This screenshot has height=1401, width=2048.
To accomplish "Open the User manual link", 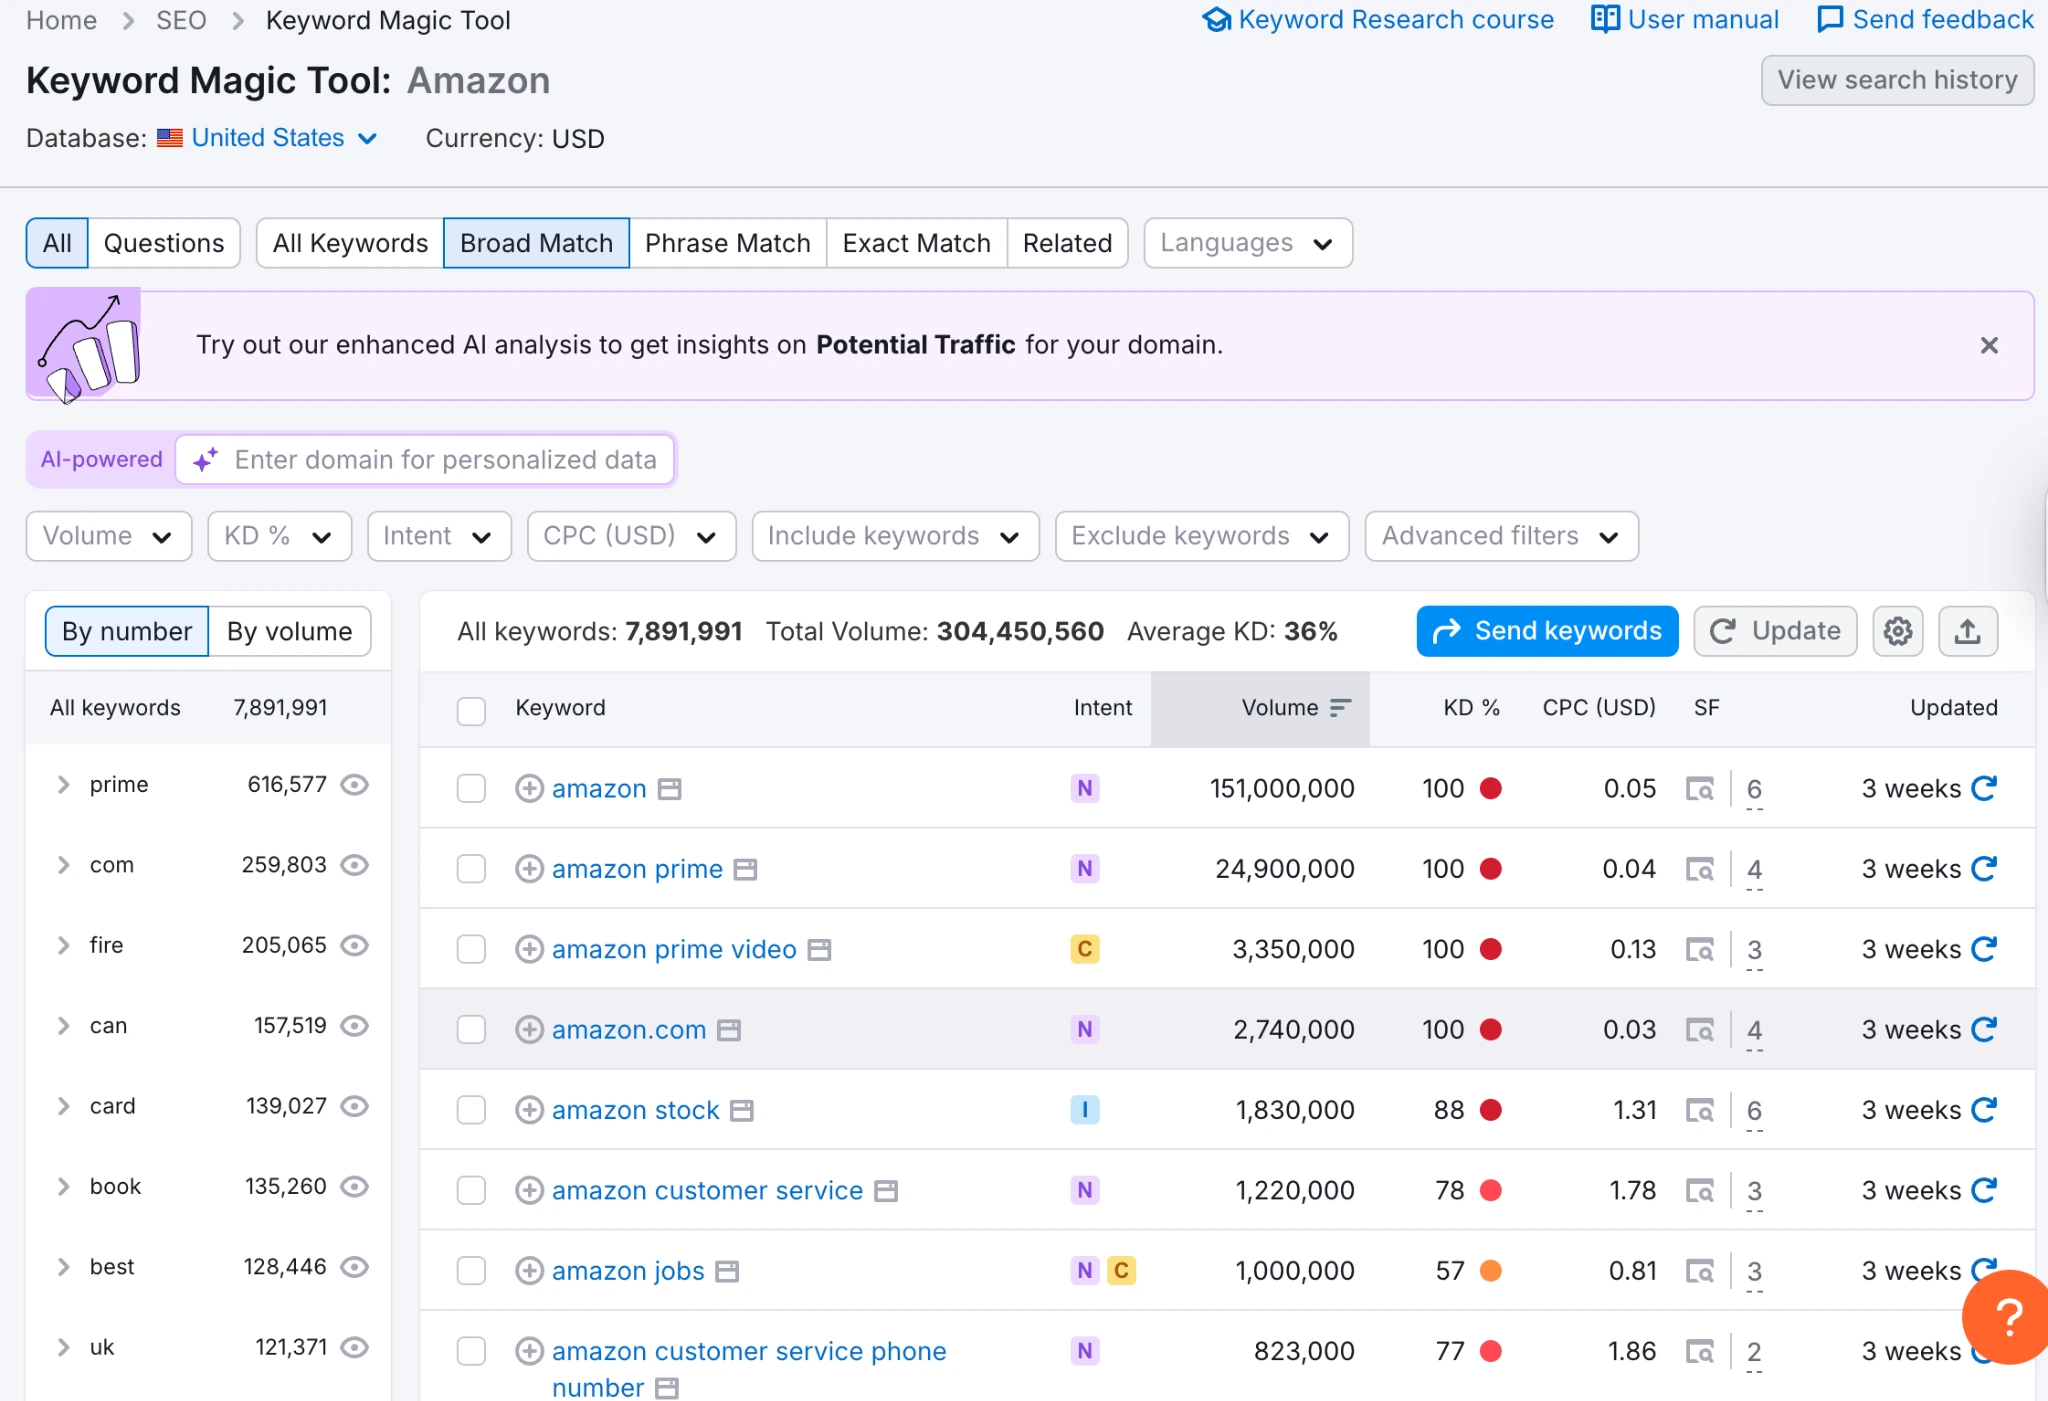I will [1686, 19].
